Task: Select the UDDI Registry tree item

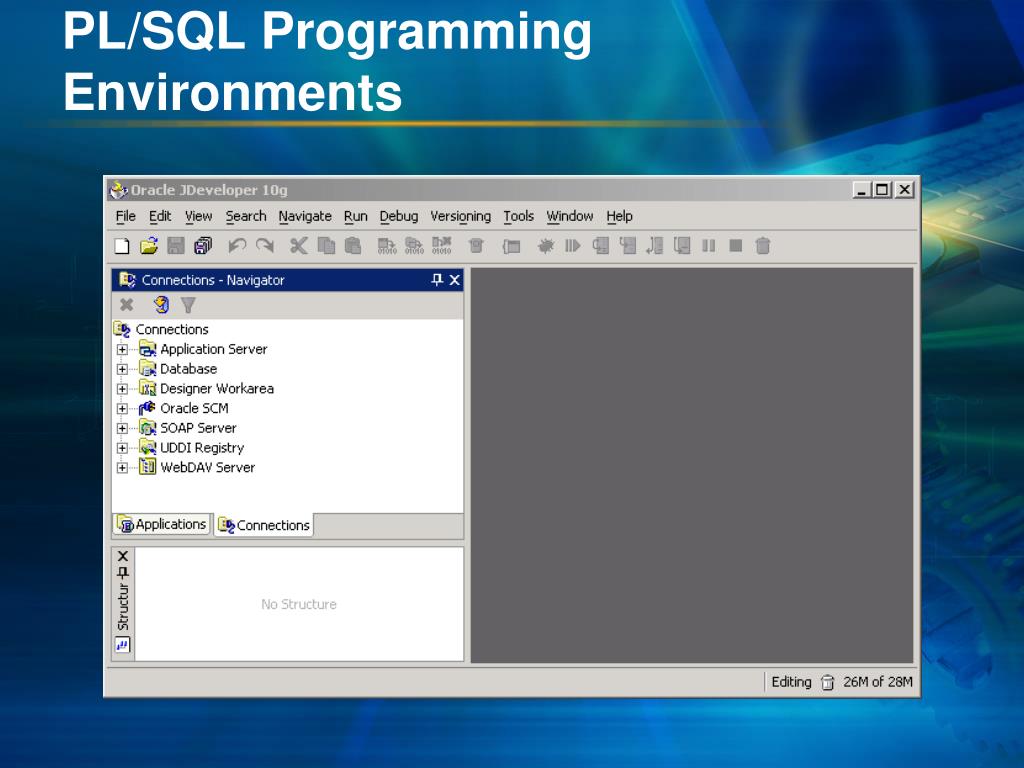Action: click(x=201, y=448)
